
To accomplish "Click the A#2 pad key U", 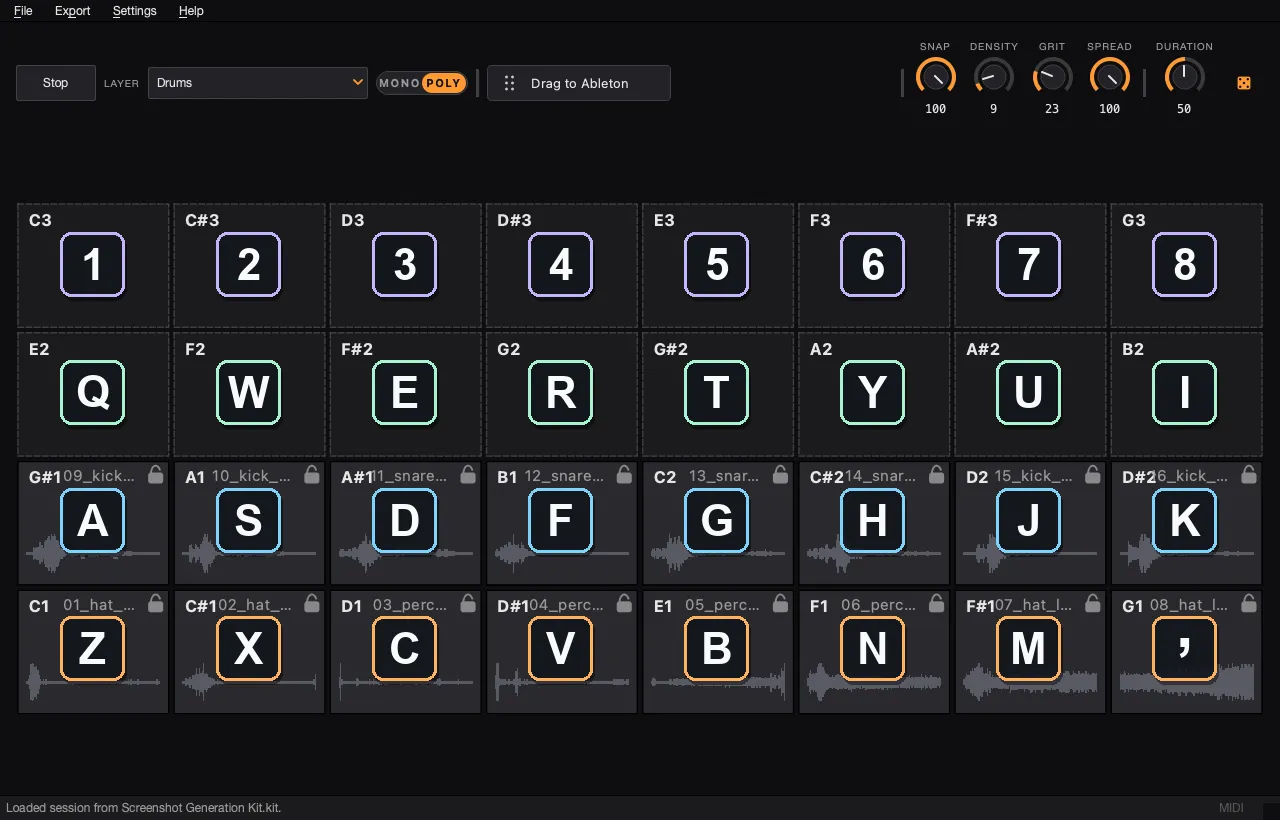I will tap(1029, 393).
